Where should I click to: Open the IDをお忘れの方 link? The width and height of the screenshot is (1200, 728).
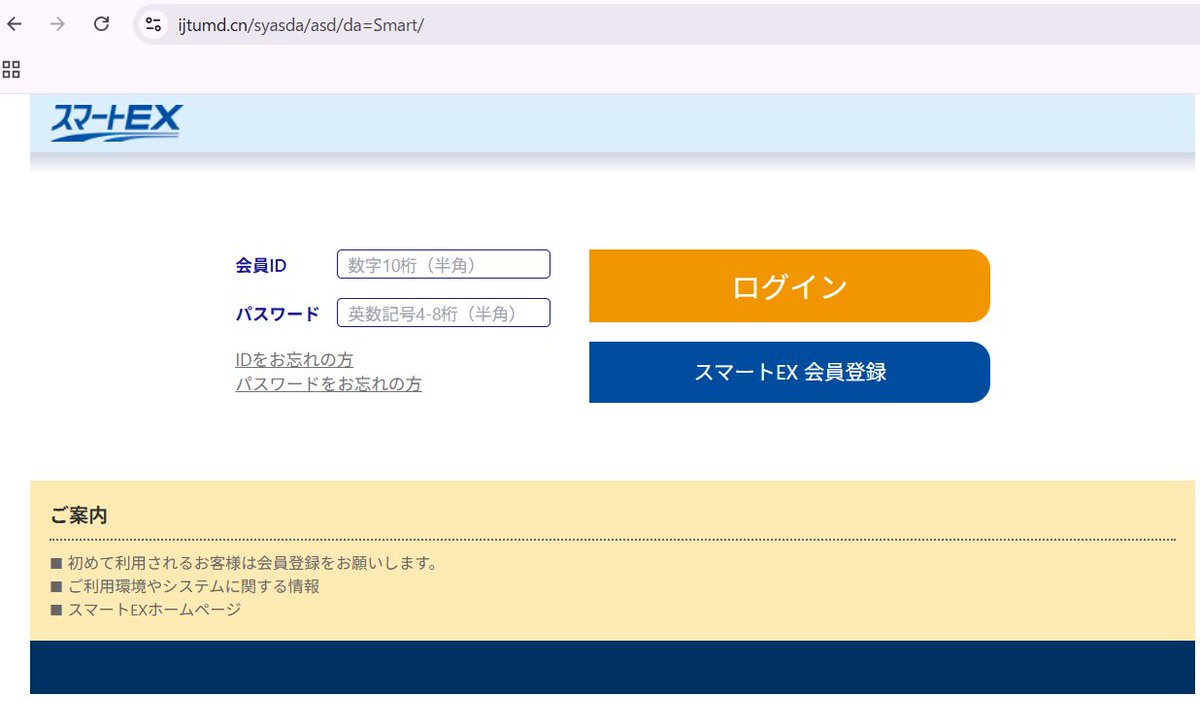[294, 360]
